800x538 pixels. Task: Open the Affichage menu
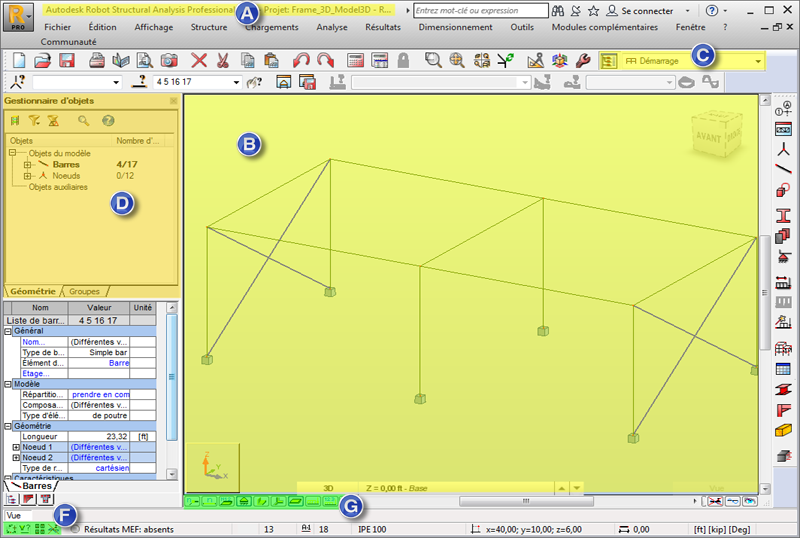tap(154, 27)
